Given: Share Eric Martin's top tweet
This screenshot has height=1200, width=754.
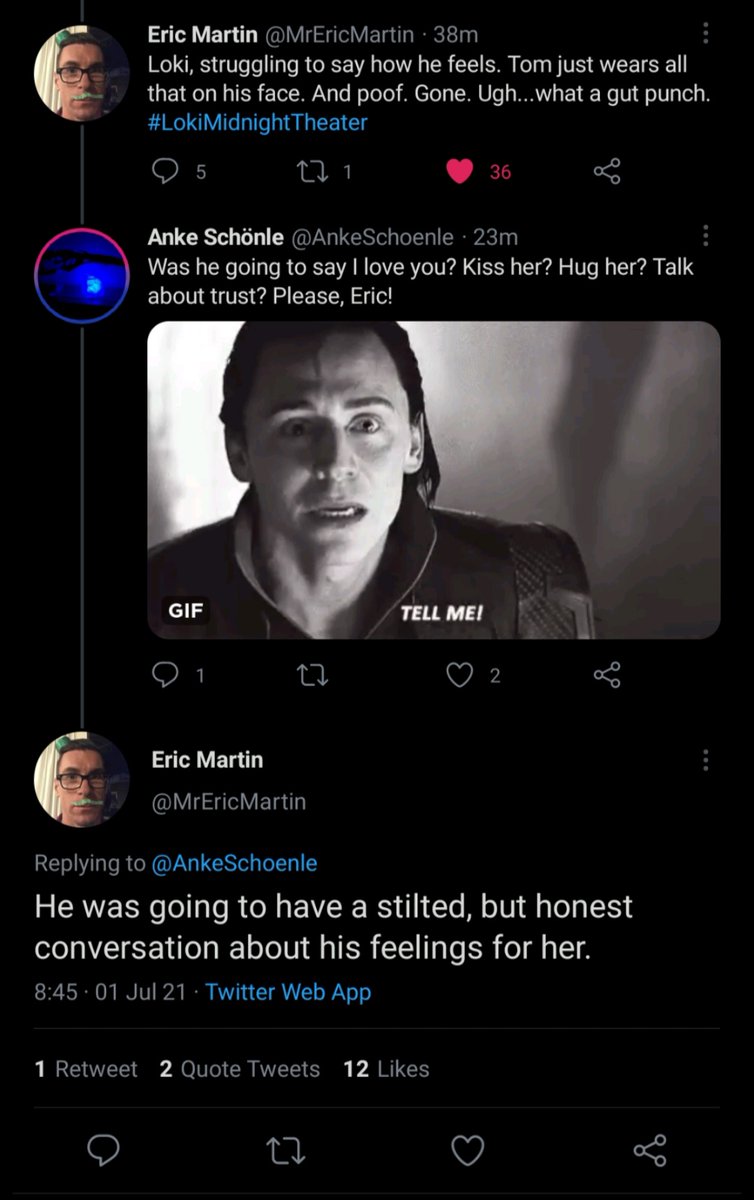Looking at the screenshot, I should 607,172.
